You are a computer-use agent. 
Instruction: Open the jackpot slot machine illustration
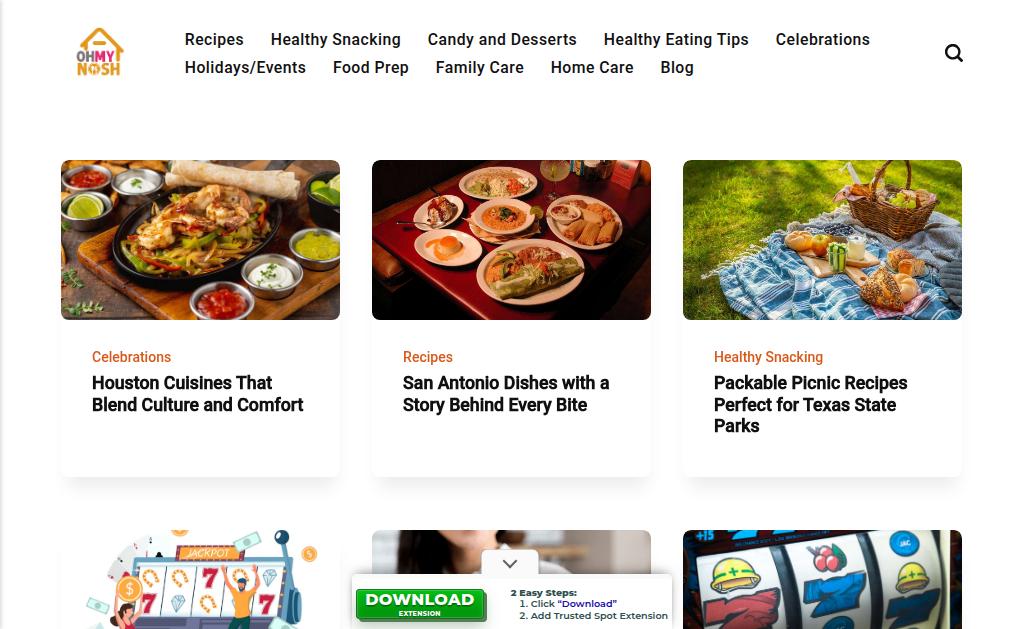click(x=200, y=579)
